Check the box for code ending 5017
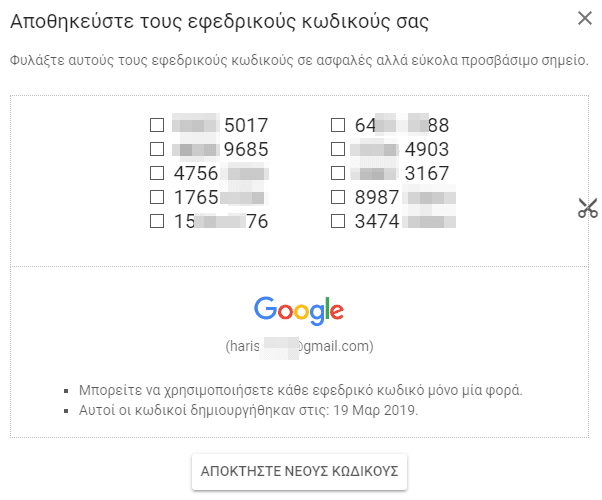The width and height of the screenshot is (602, 500). [157, 125]
